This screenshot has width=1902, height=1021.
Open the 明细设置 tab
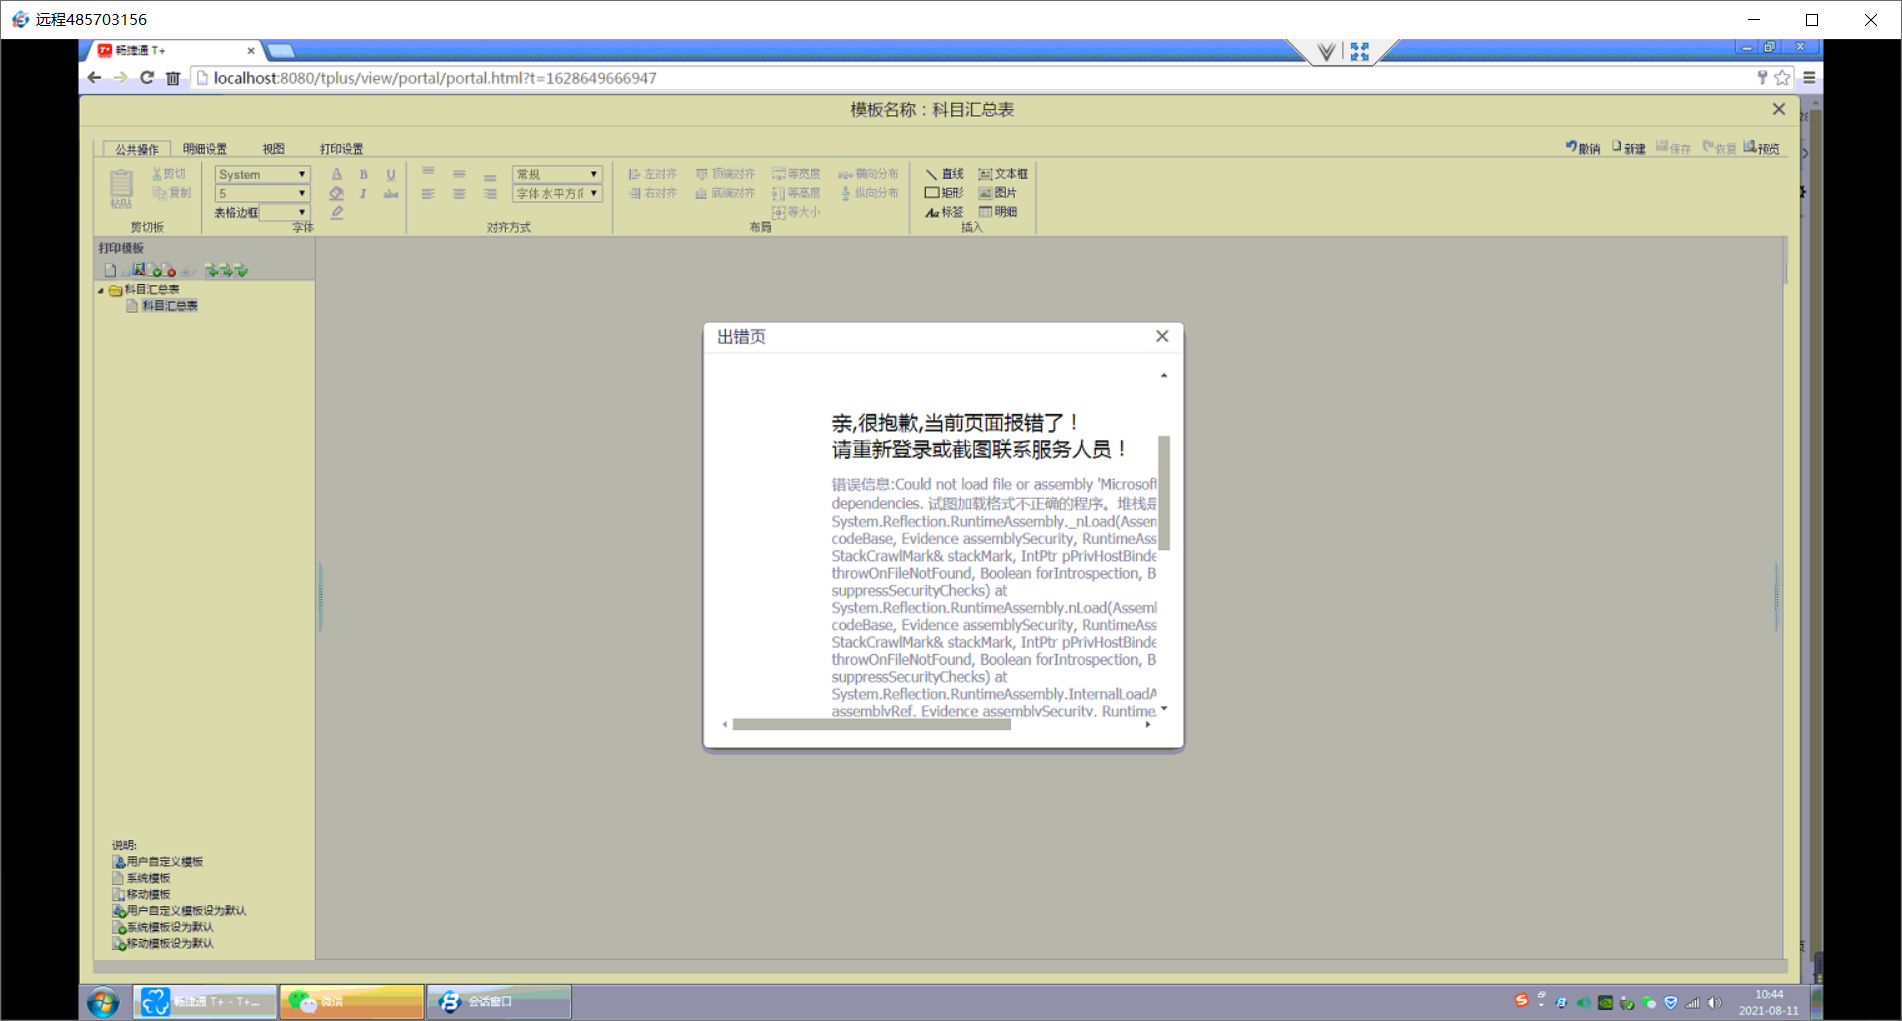coord(205,149)
